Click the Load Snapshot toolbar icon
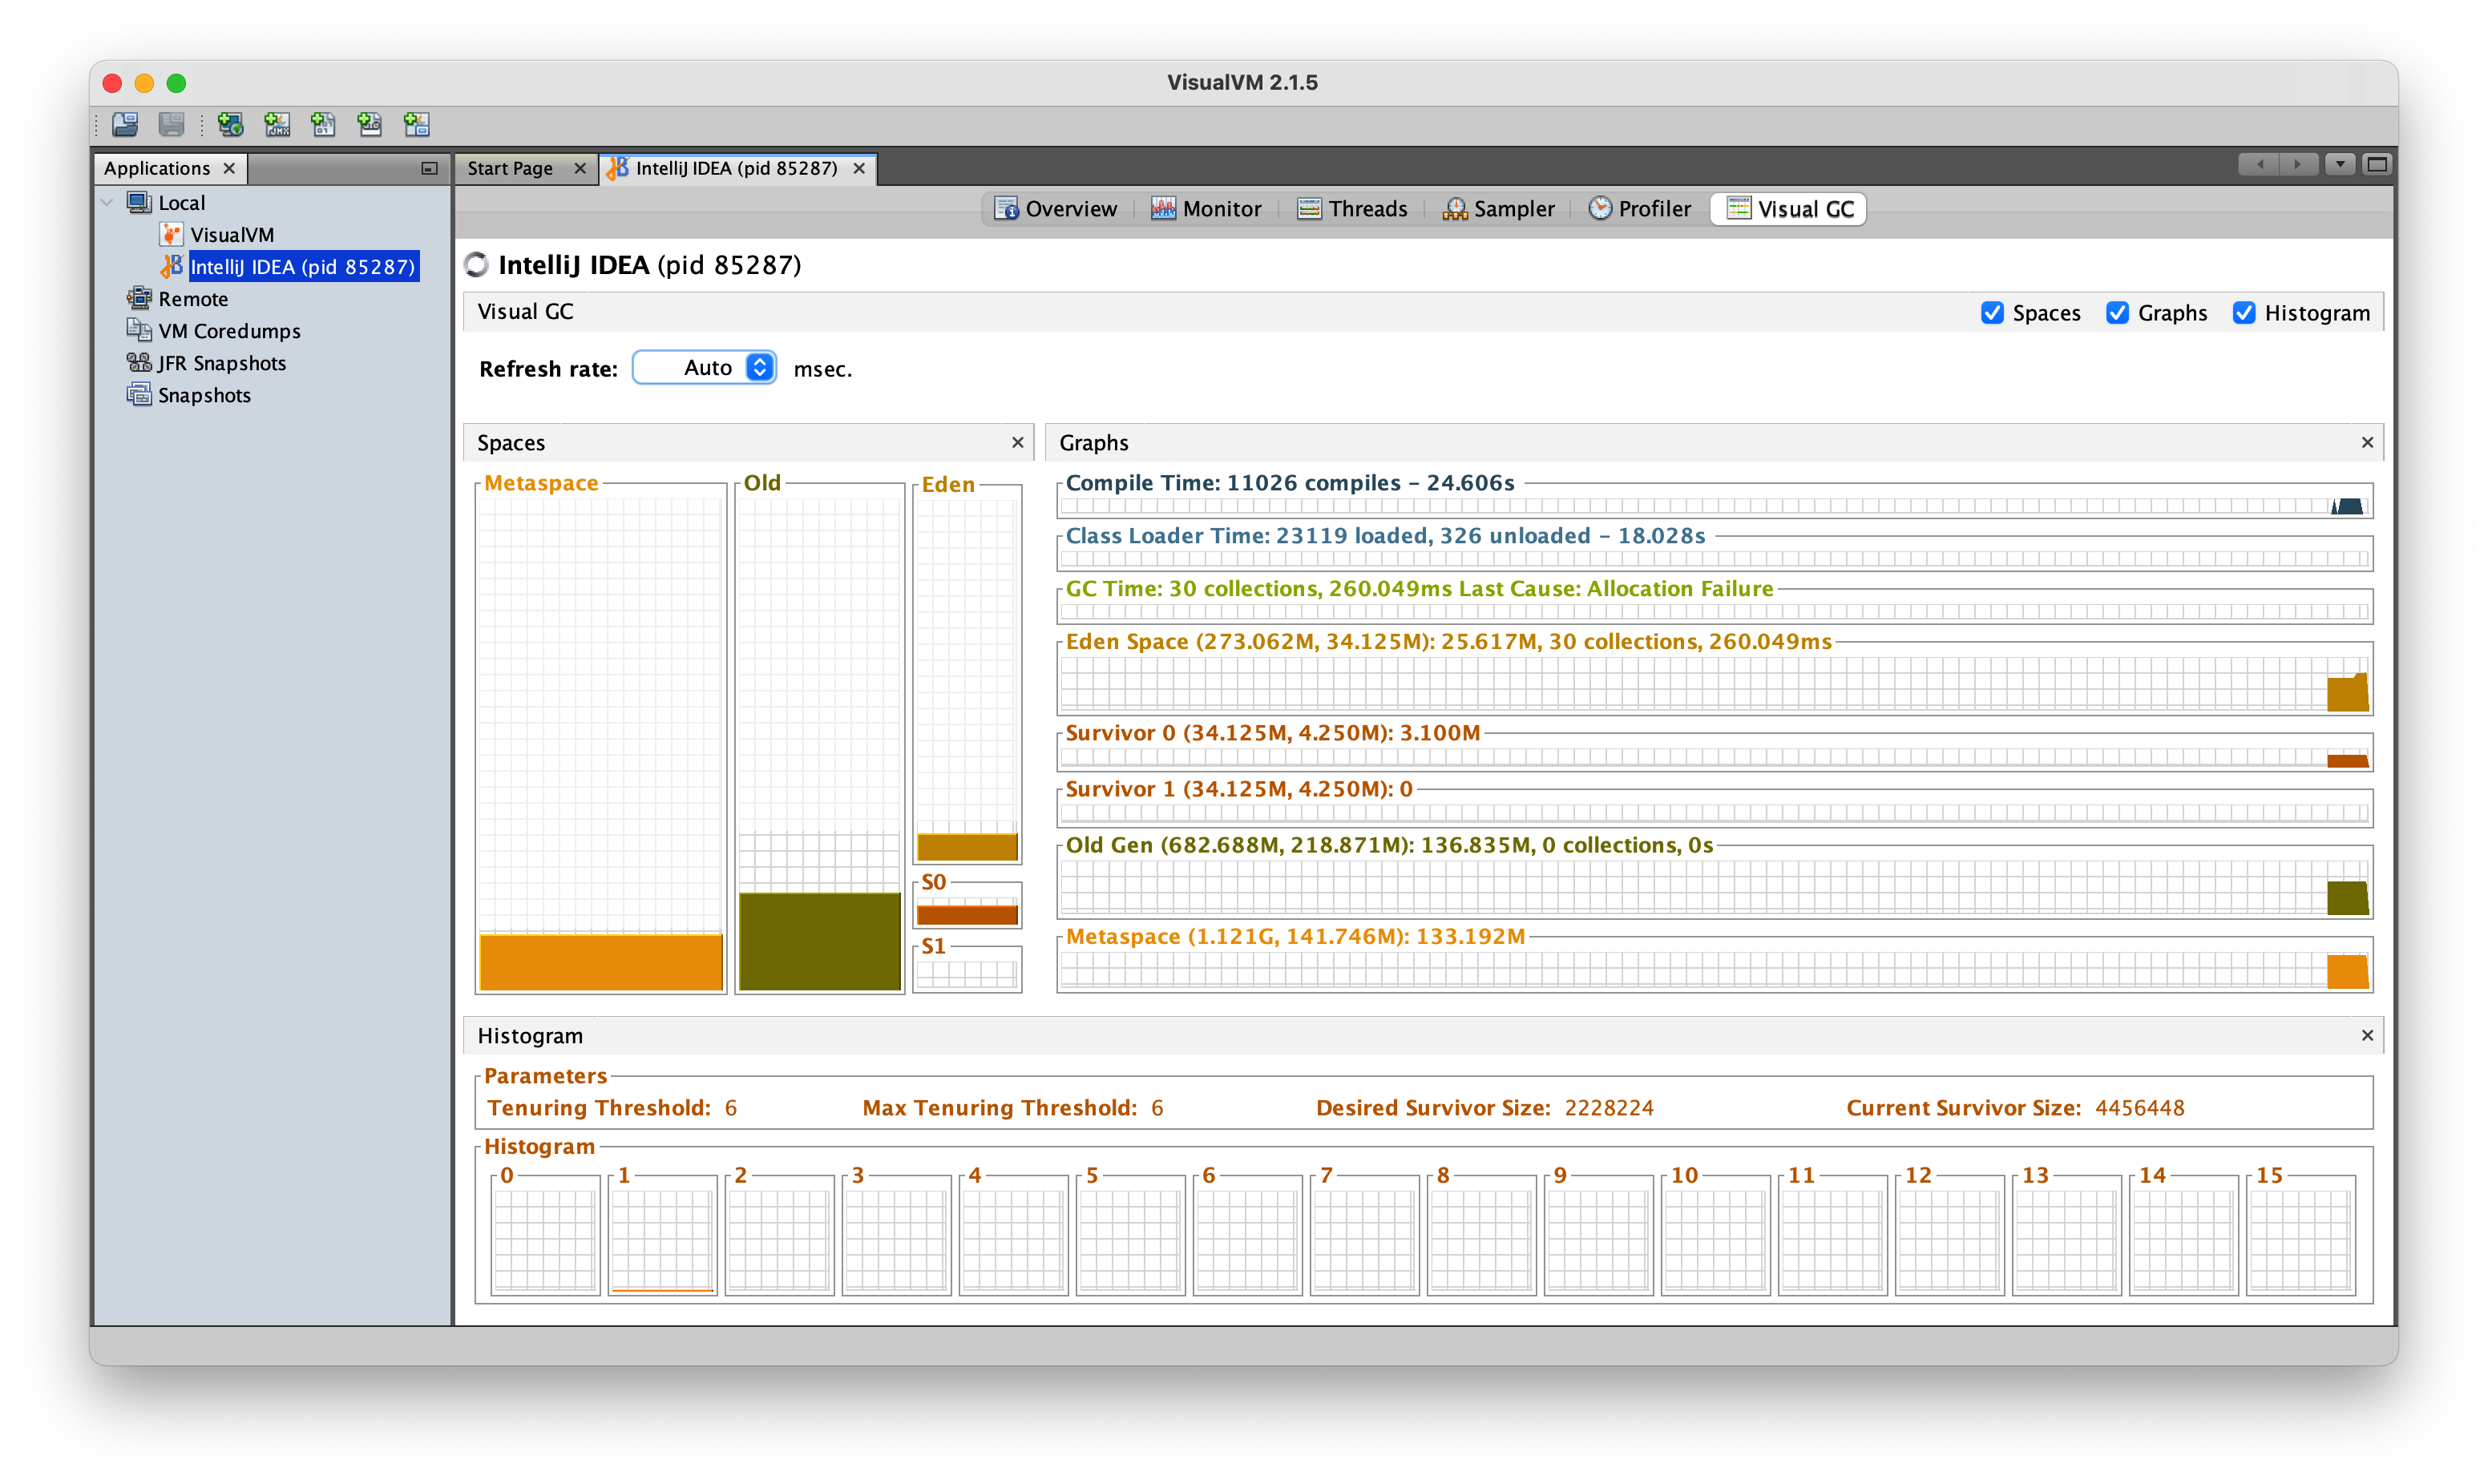2488x1484 pixels. [x=125, y=124]
